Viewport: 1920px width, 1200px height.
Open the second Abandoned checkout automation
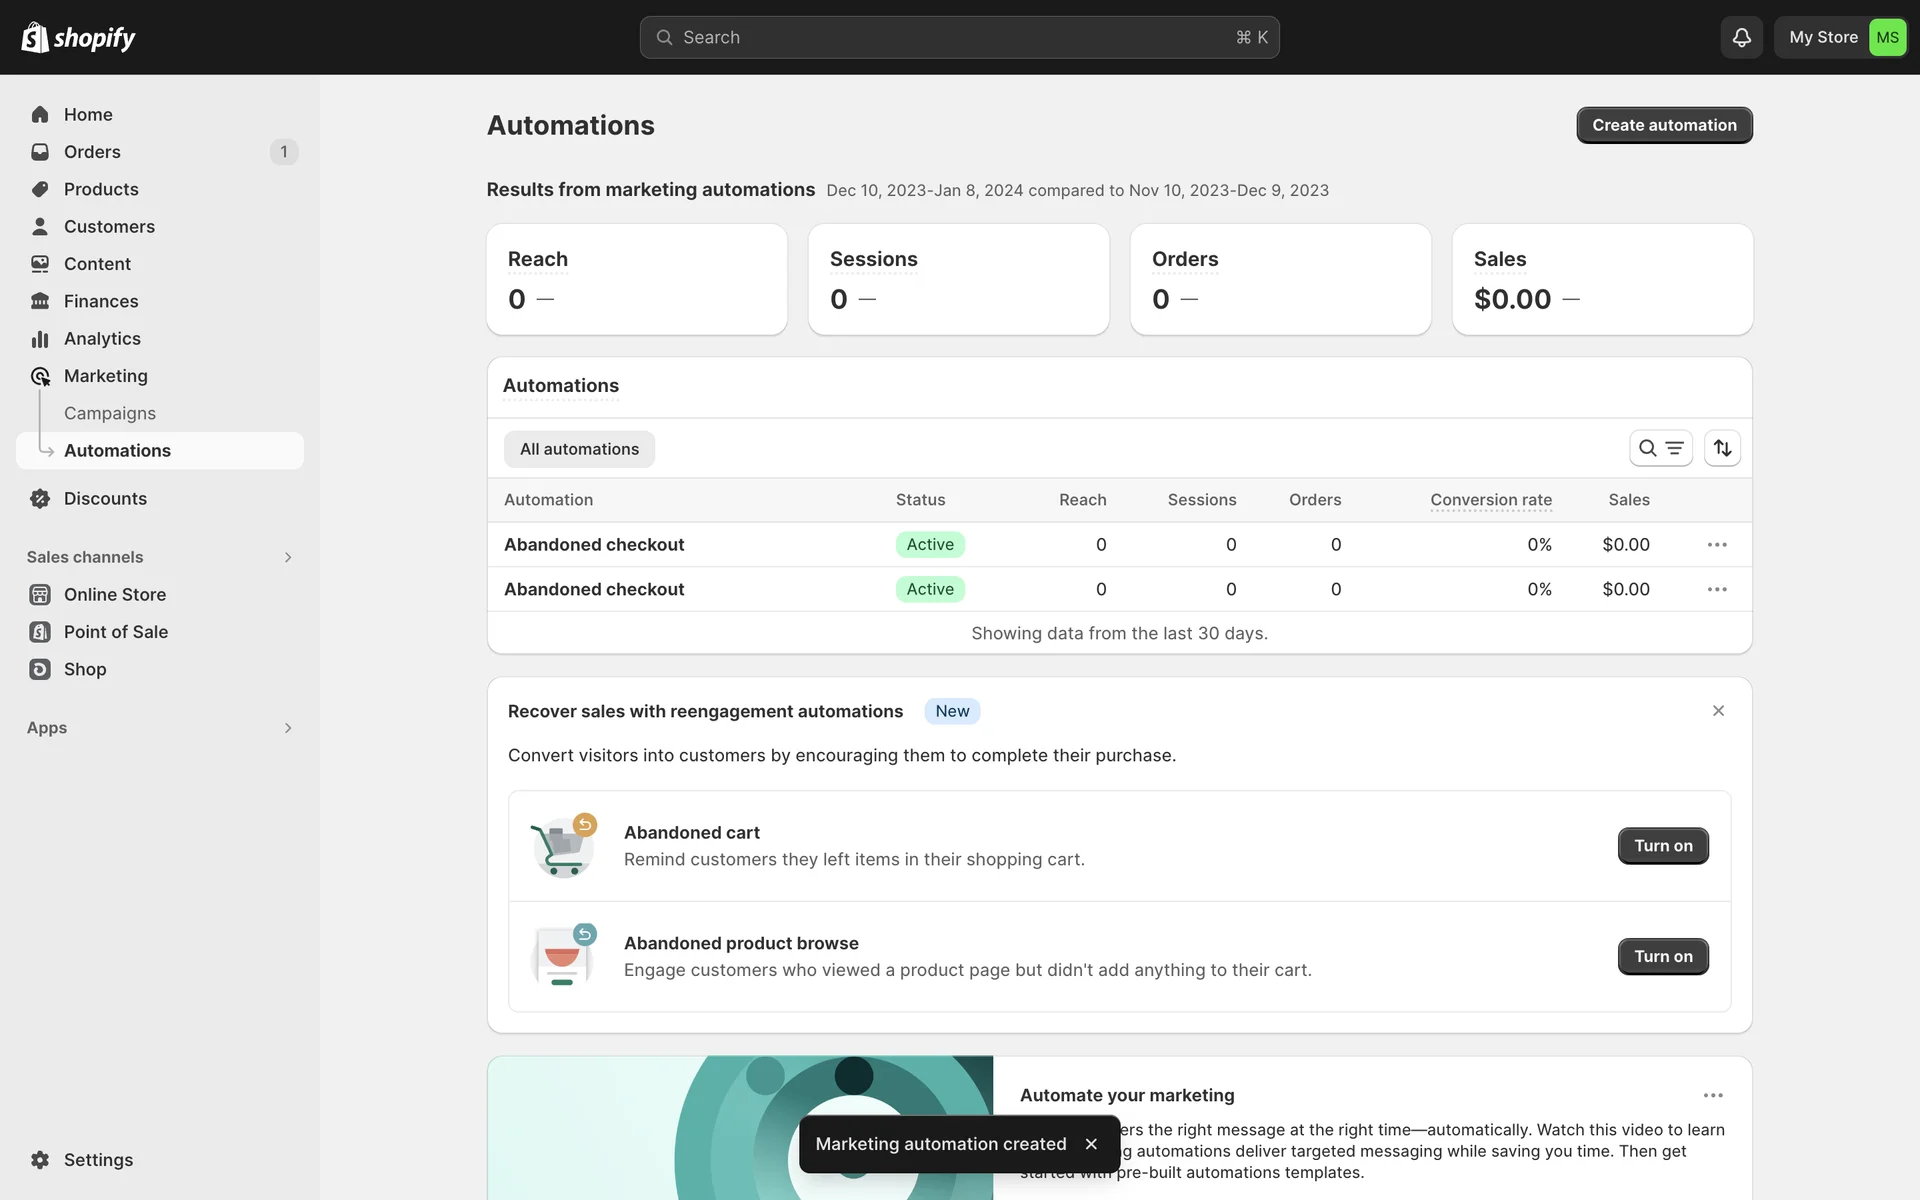(x=594, y=589)
